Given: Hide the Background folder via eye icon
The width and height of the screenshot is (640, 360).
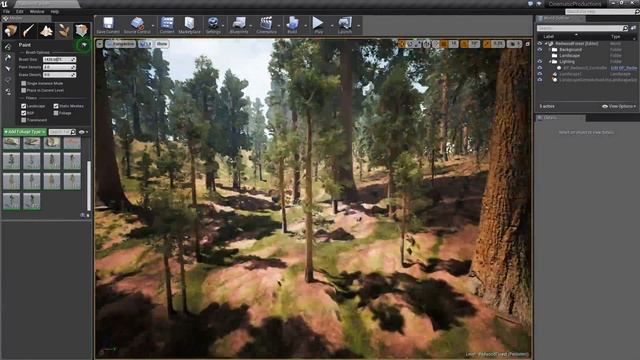Looking at the screenshot, I should 540,49.
